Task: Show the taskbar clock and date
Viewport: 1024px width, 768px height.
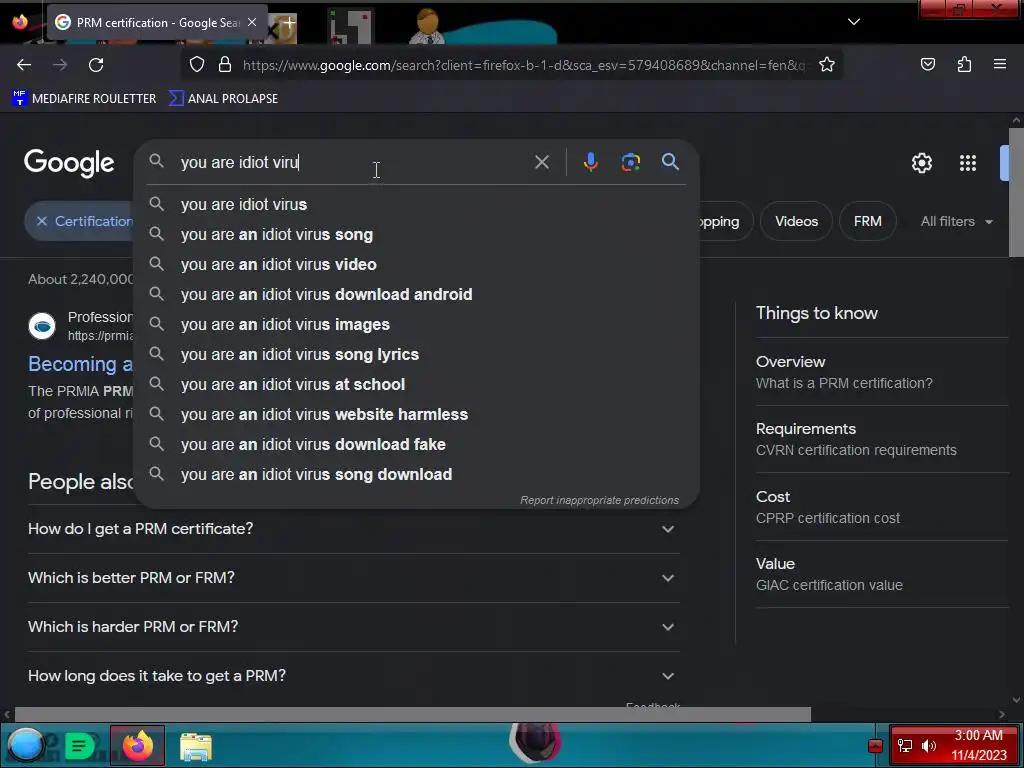Action: click(x=978, y=745)
